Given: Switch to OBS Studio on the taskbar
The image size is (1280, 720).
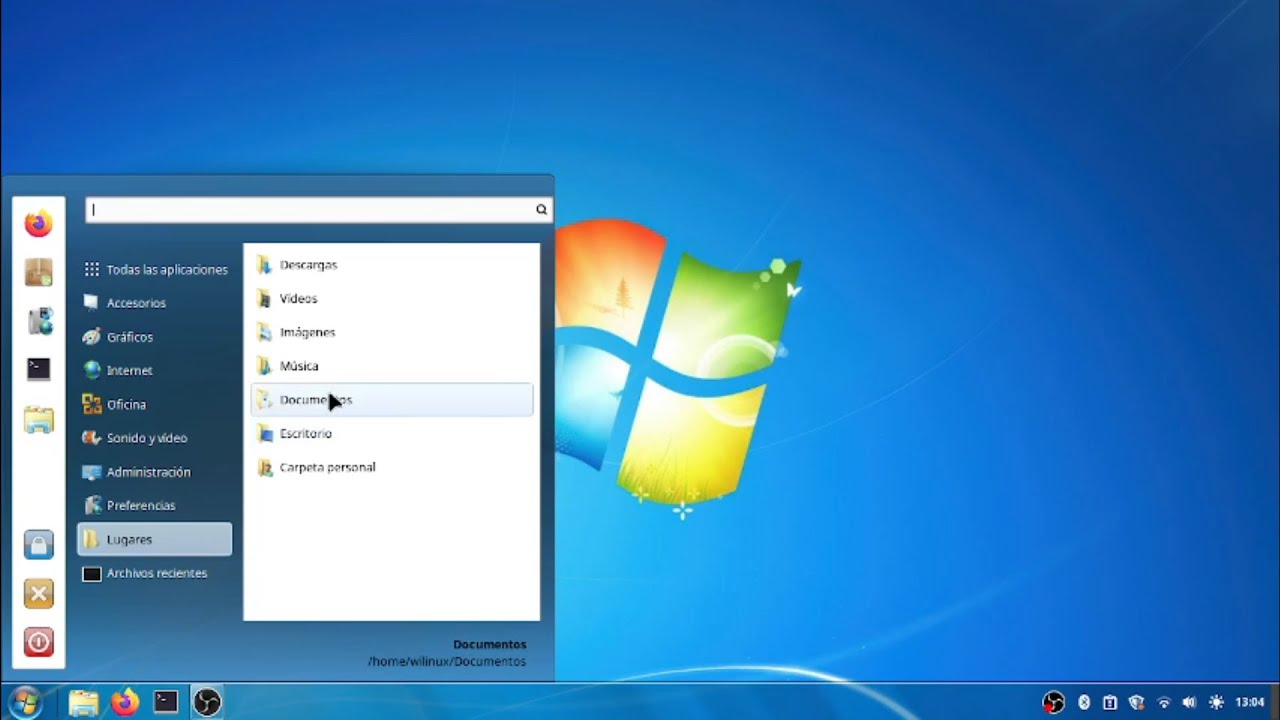Looking at the screenshot, I should (207, 703).
